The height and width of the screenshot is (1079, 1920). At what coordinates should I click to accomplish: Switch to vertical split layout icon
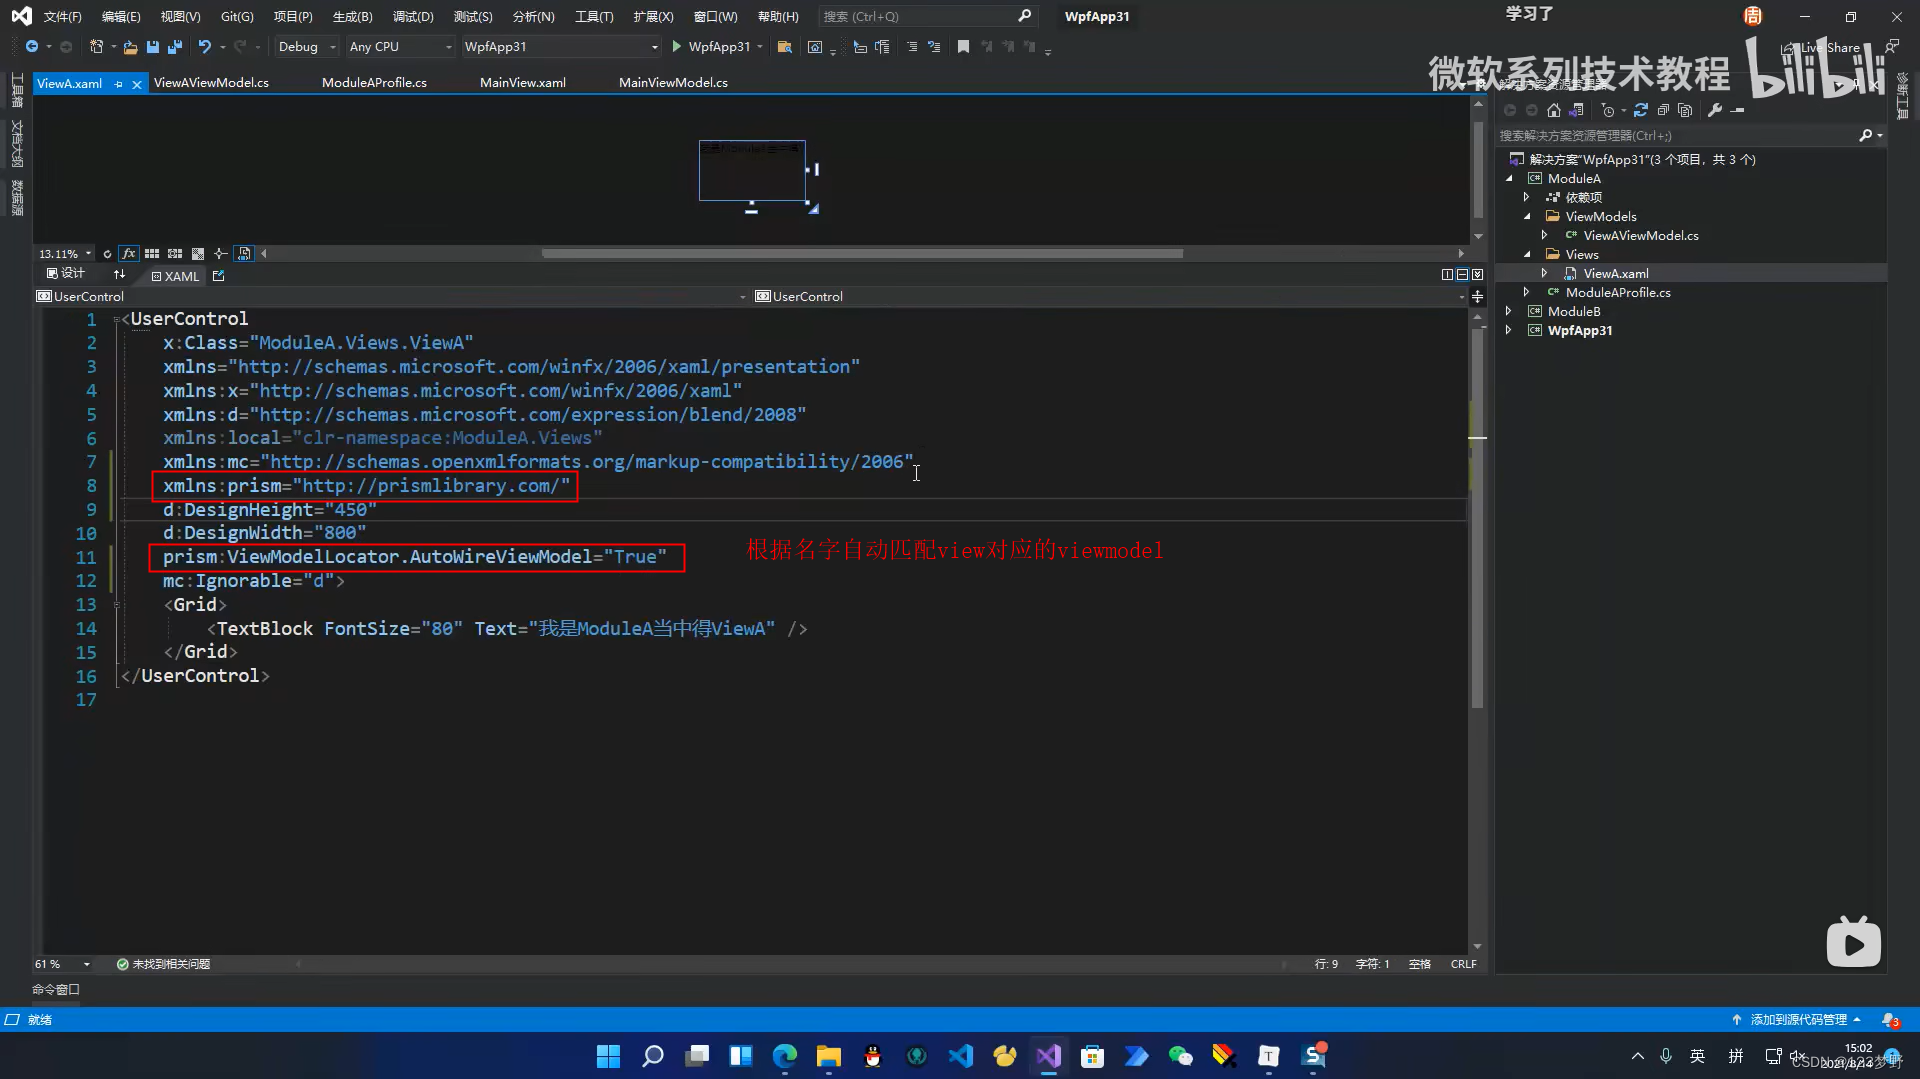(x=1447, y=275)
